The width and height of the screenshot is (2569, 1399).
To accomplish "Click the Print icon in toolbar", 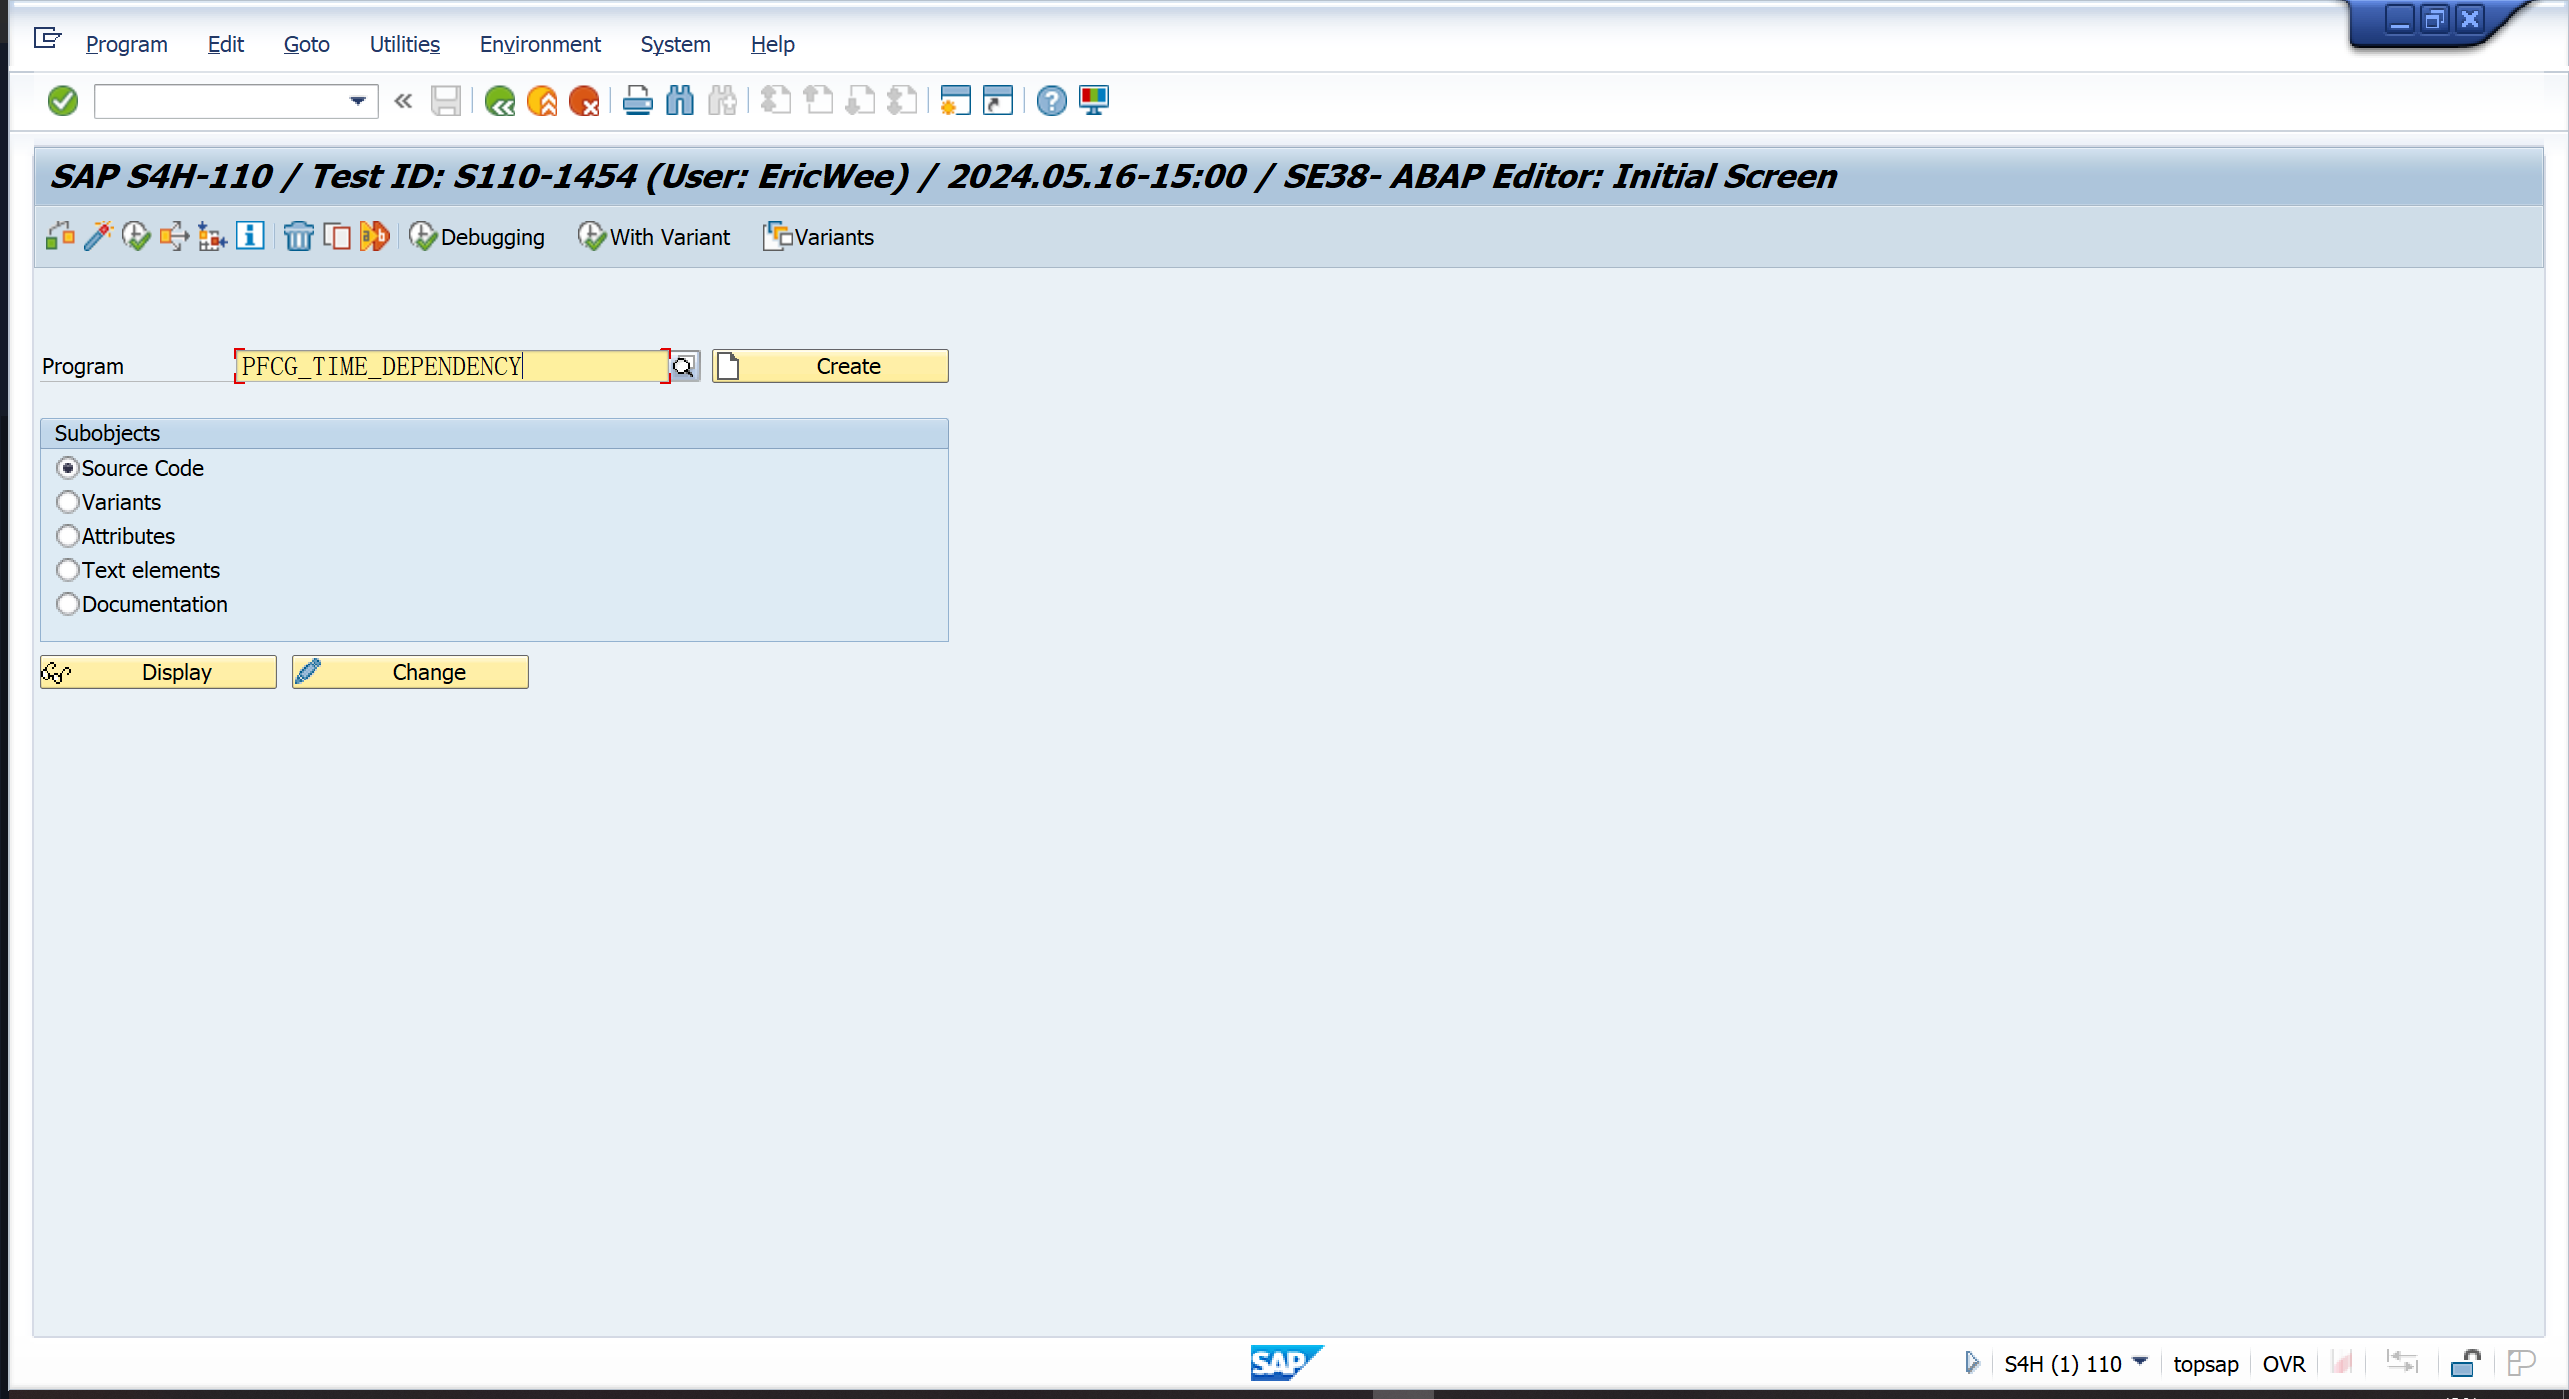I will pyautogui.click(x=637, y=101).
